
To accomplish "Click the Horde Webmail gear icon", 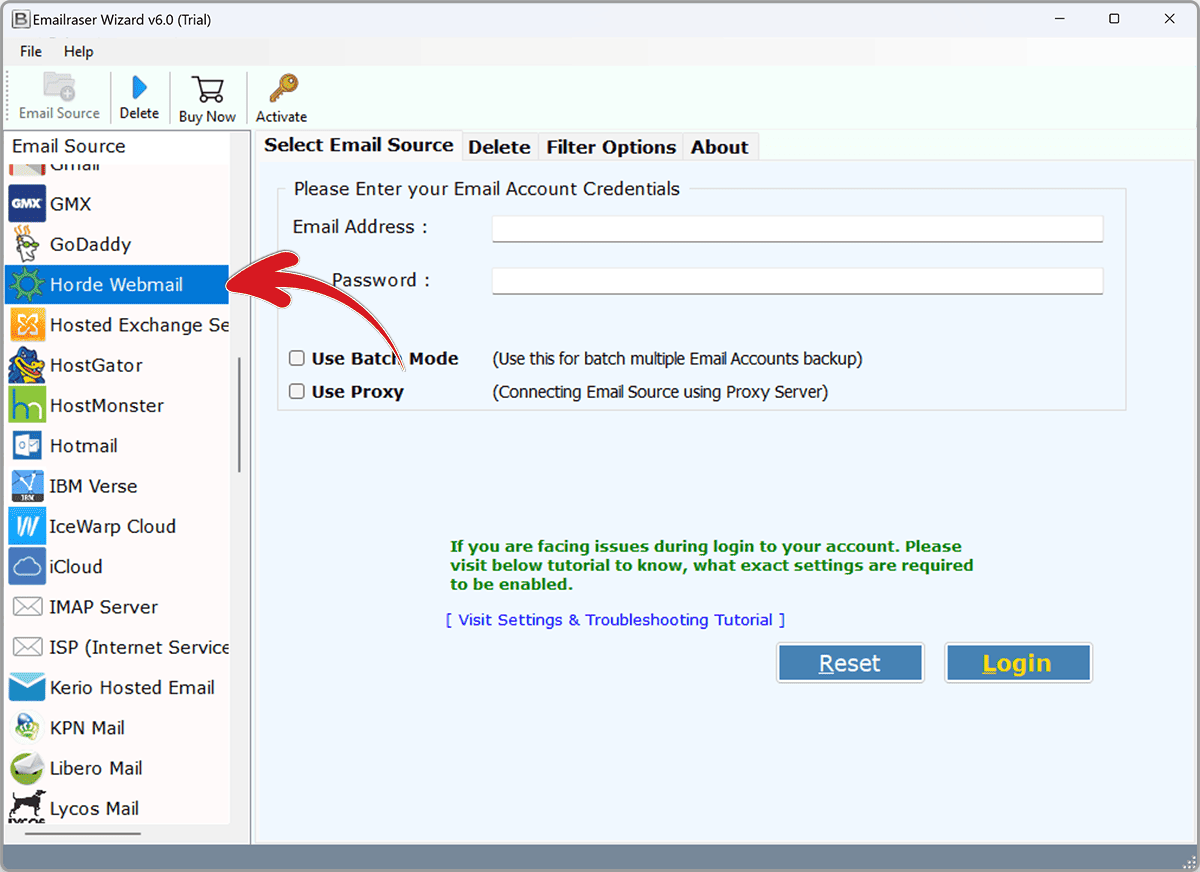I will click(x=27, y=285).
